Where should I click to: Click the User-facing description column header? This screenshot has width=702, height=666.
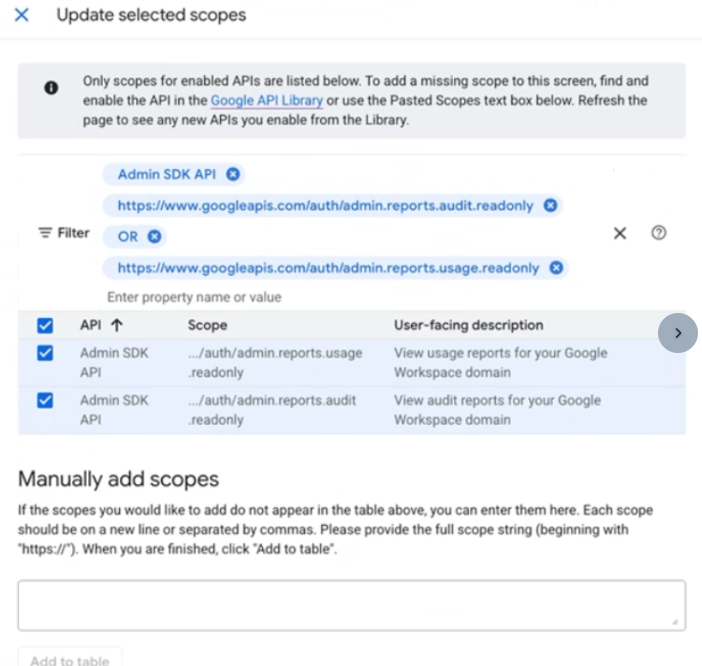[x=468, y=325]
